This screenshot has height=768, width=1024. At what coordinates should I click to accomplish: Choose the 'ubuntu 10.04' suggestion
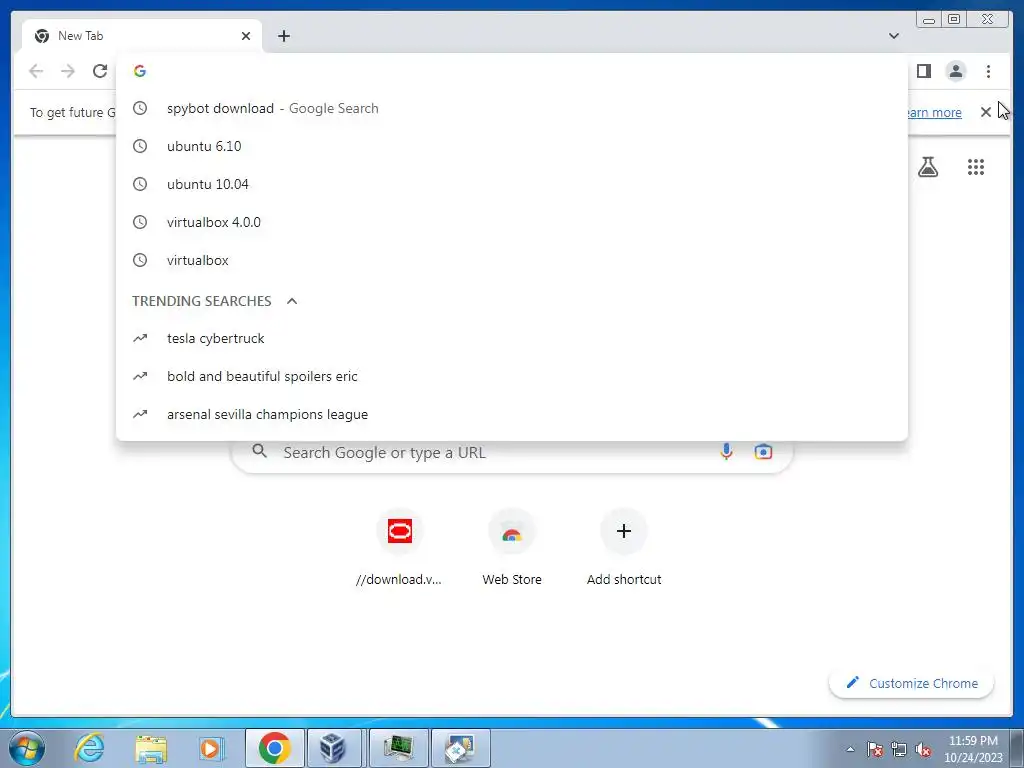(512, 184)
